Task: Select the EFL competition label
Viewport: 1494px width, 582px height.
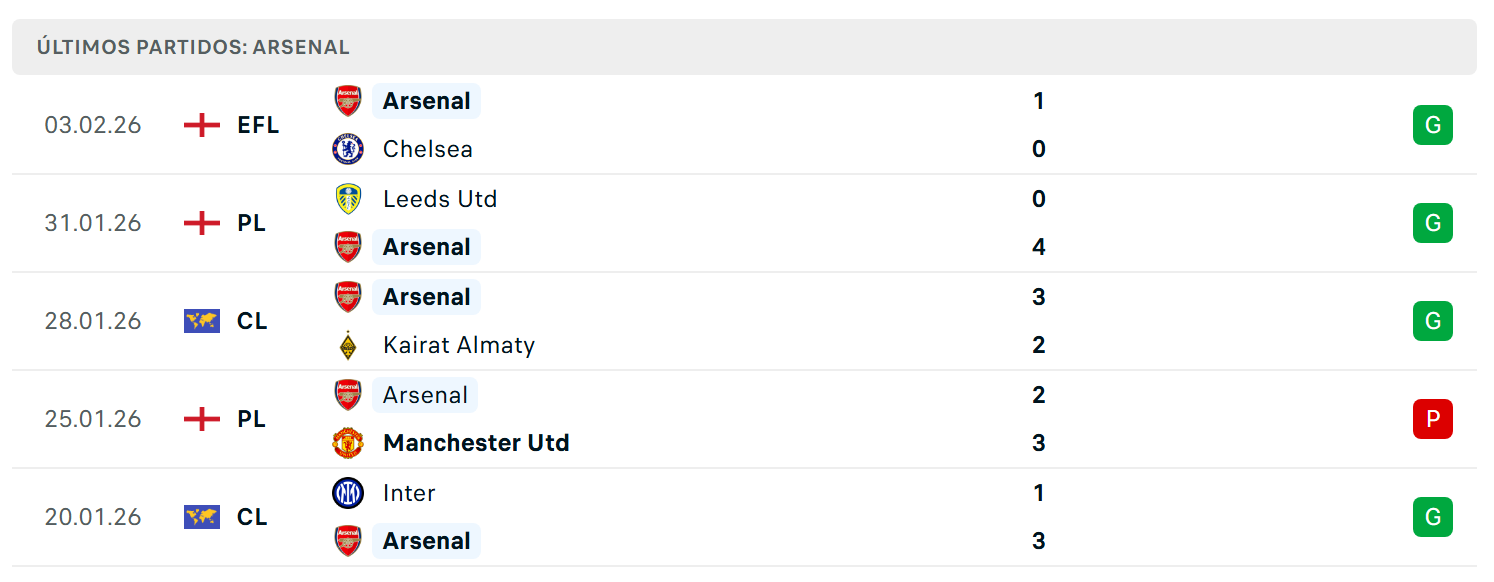Action: coord(258,125)
